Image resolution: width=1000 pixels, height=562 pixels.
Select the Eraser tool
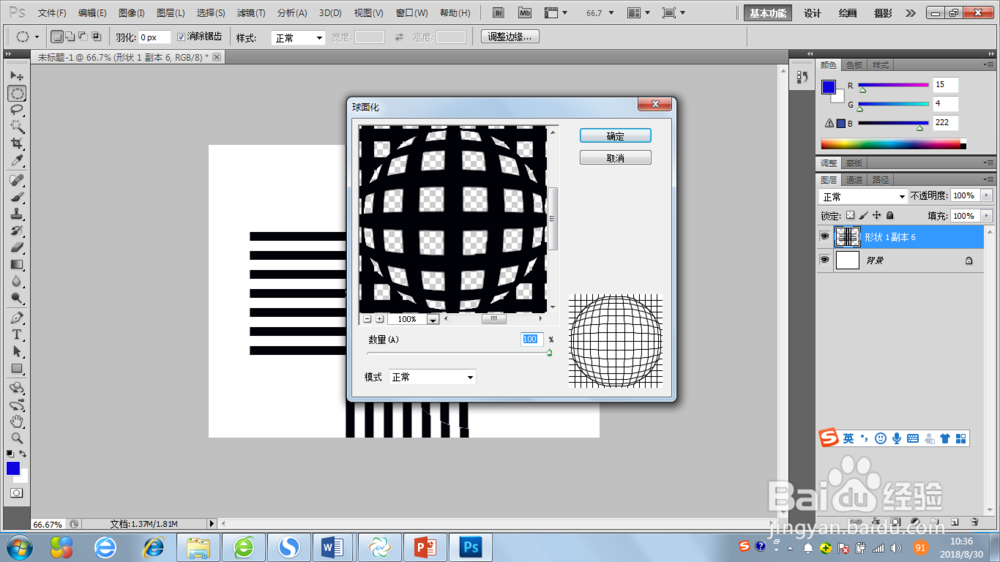point(17,248)
